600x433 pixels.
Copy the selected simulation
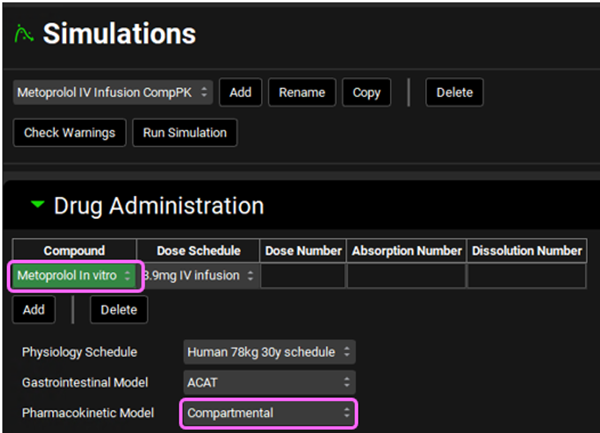366,92
